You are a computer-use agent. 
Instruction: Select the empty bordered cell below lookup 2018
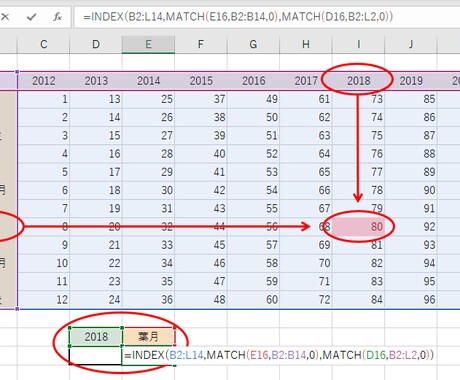click(96, 355)
